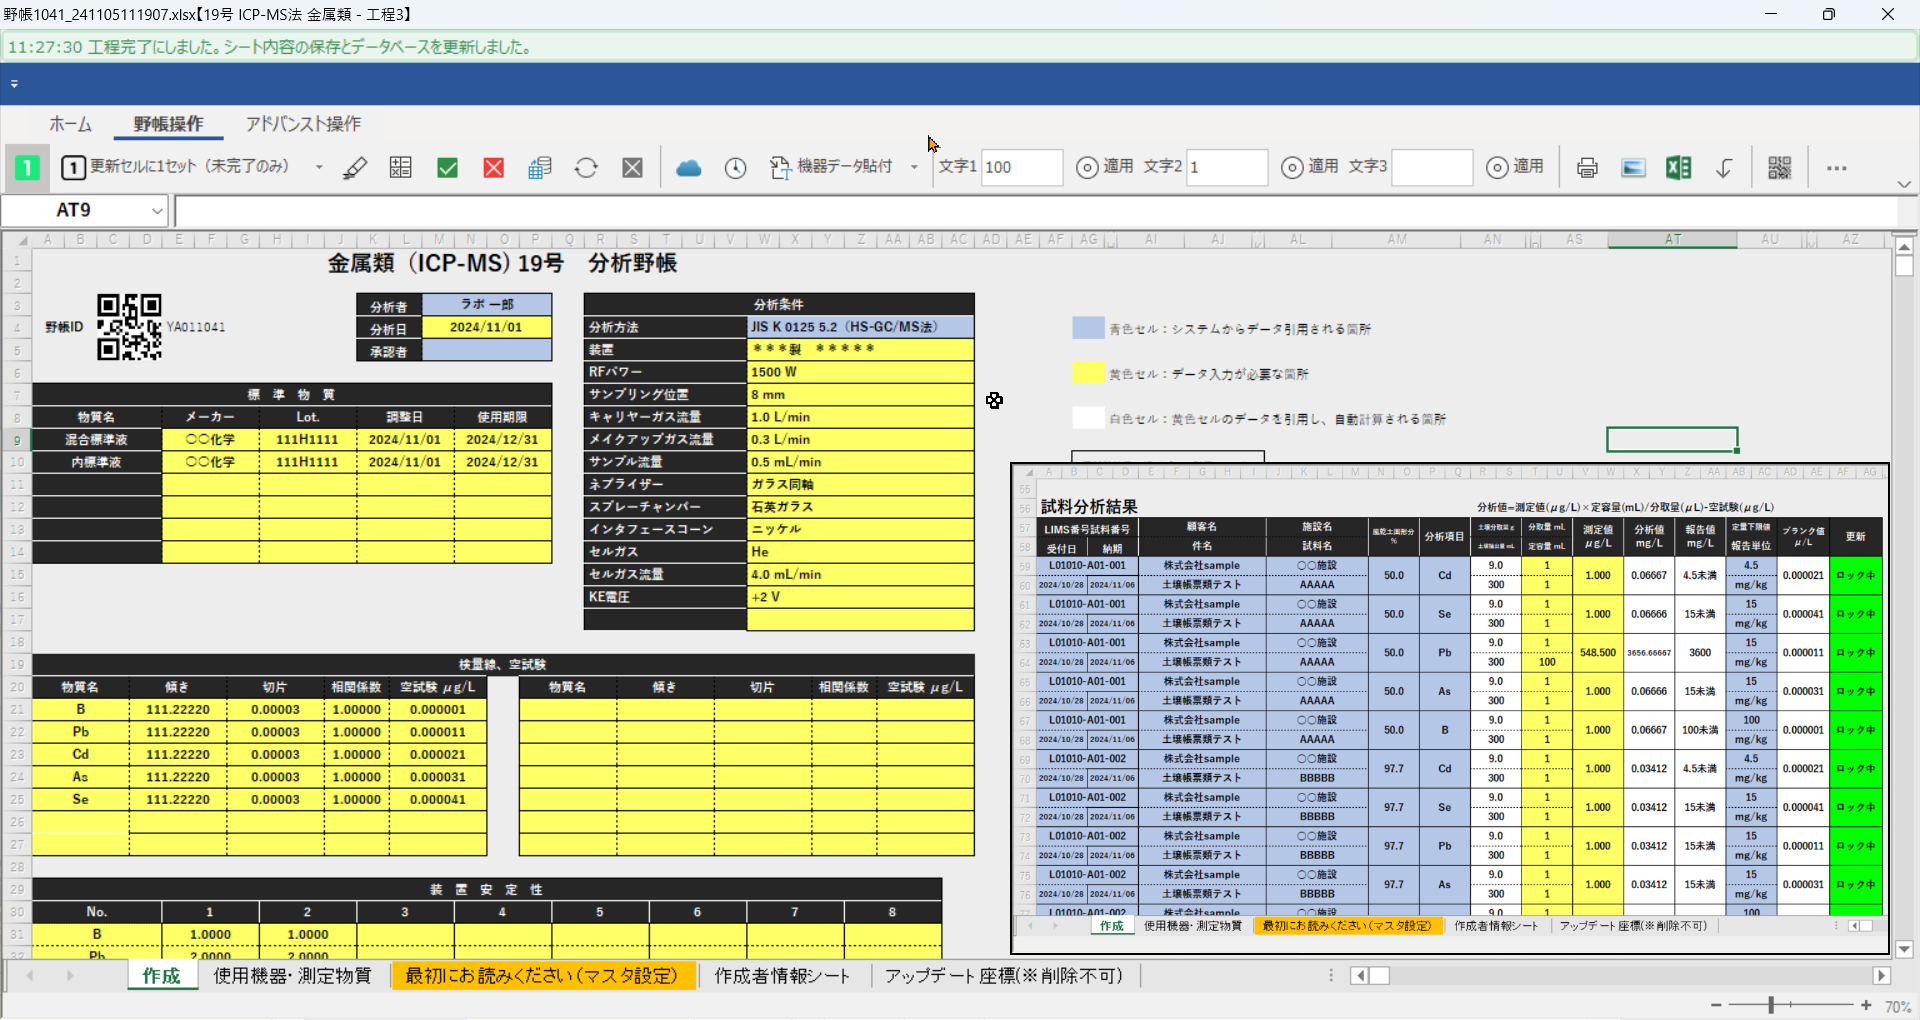Click the QR code toolbar icon
This screenshot has height=1020, width=1920.
point(1779,168)
